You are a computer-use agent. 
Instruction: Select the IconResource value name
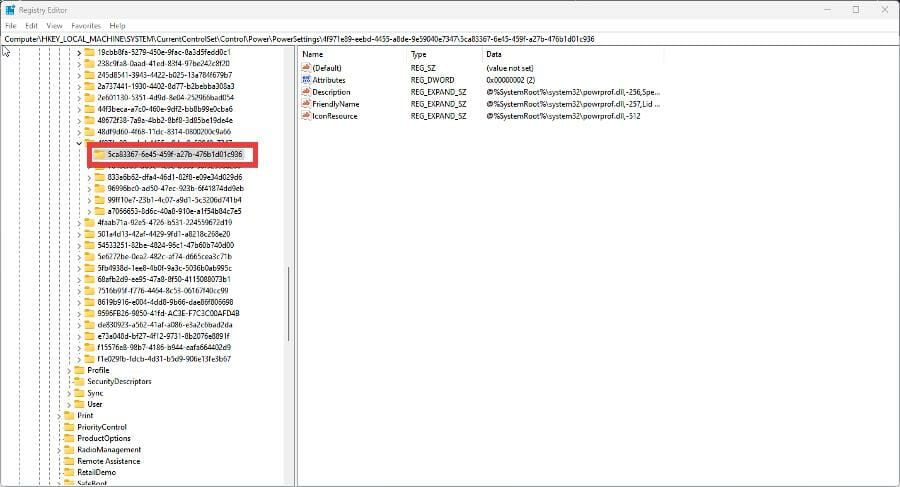point(335,116)
